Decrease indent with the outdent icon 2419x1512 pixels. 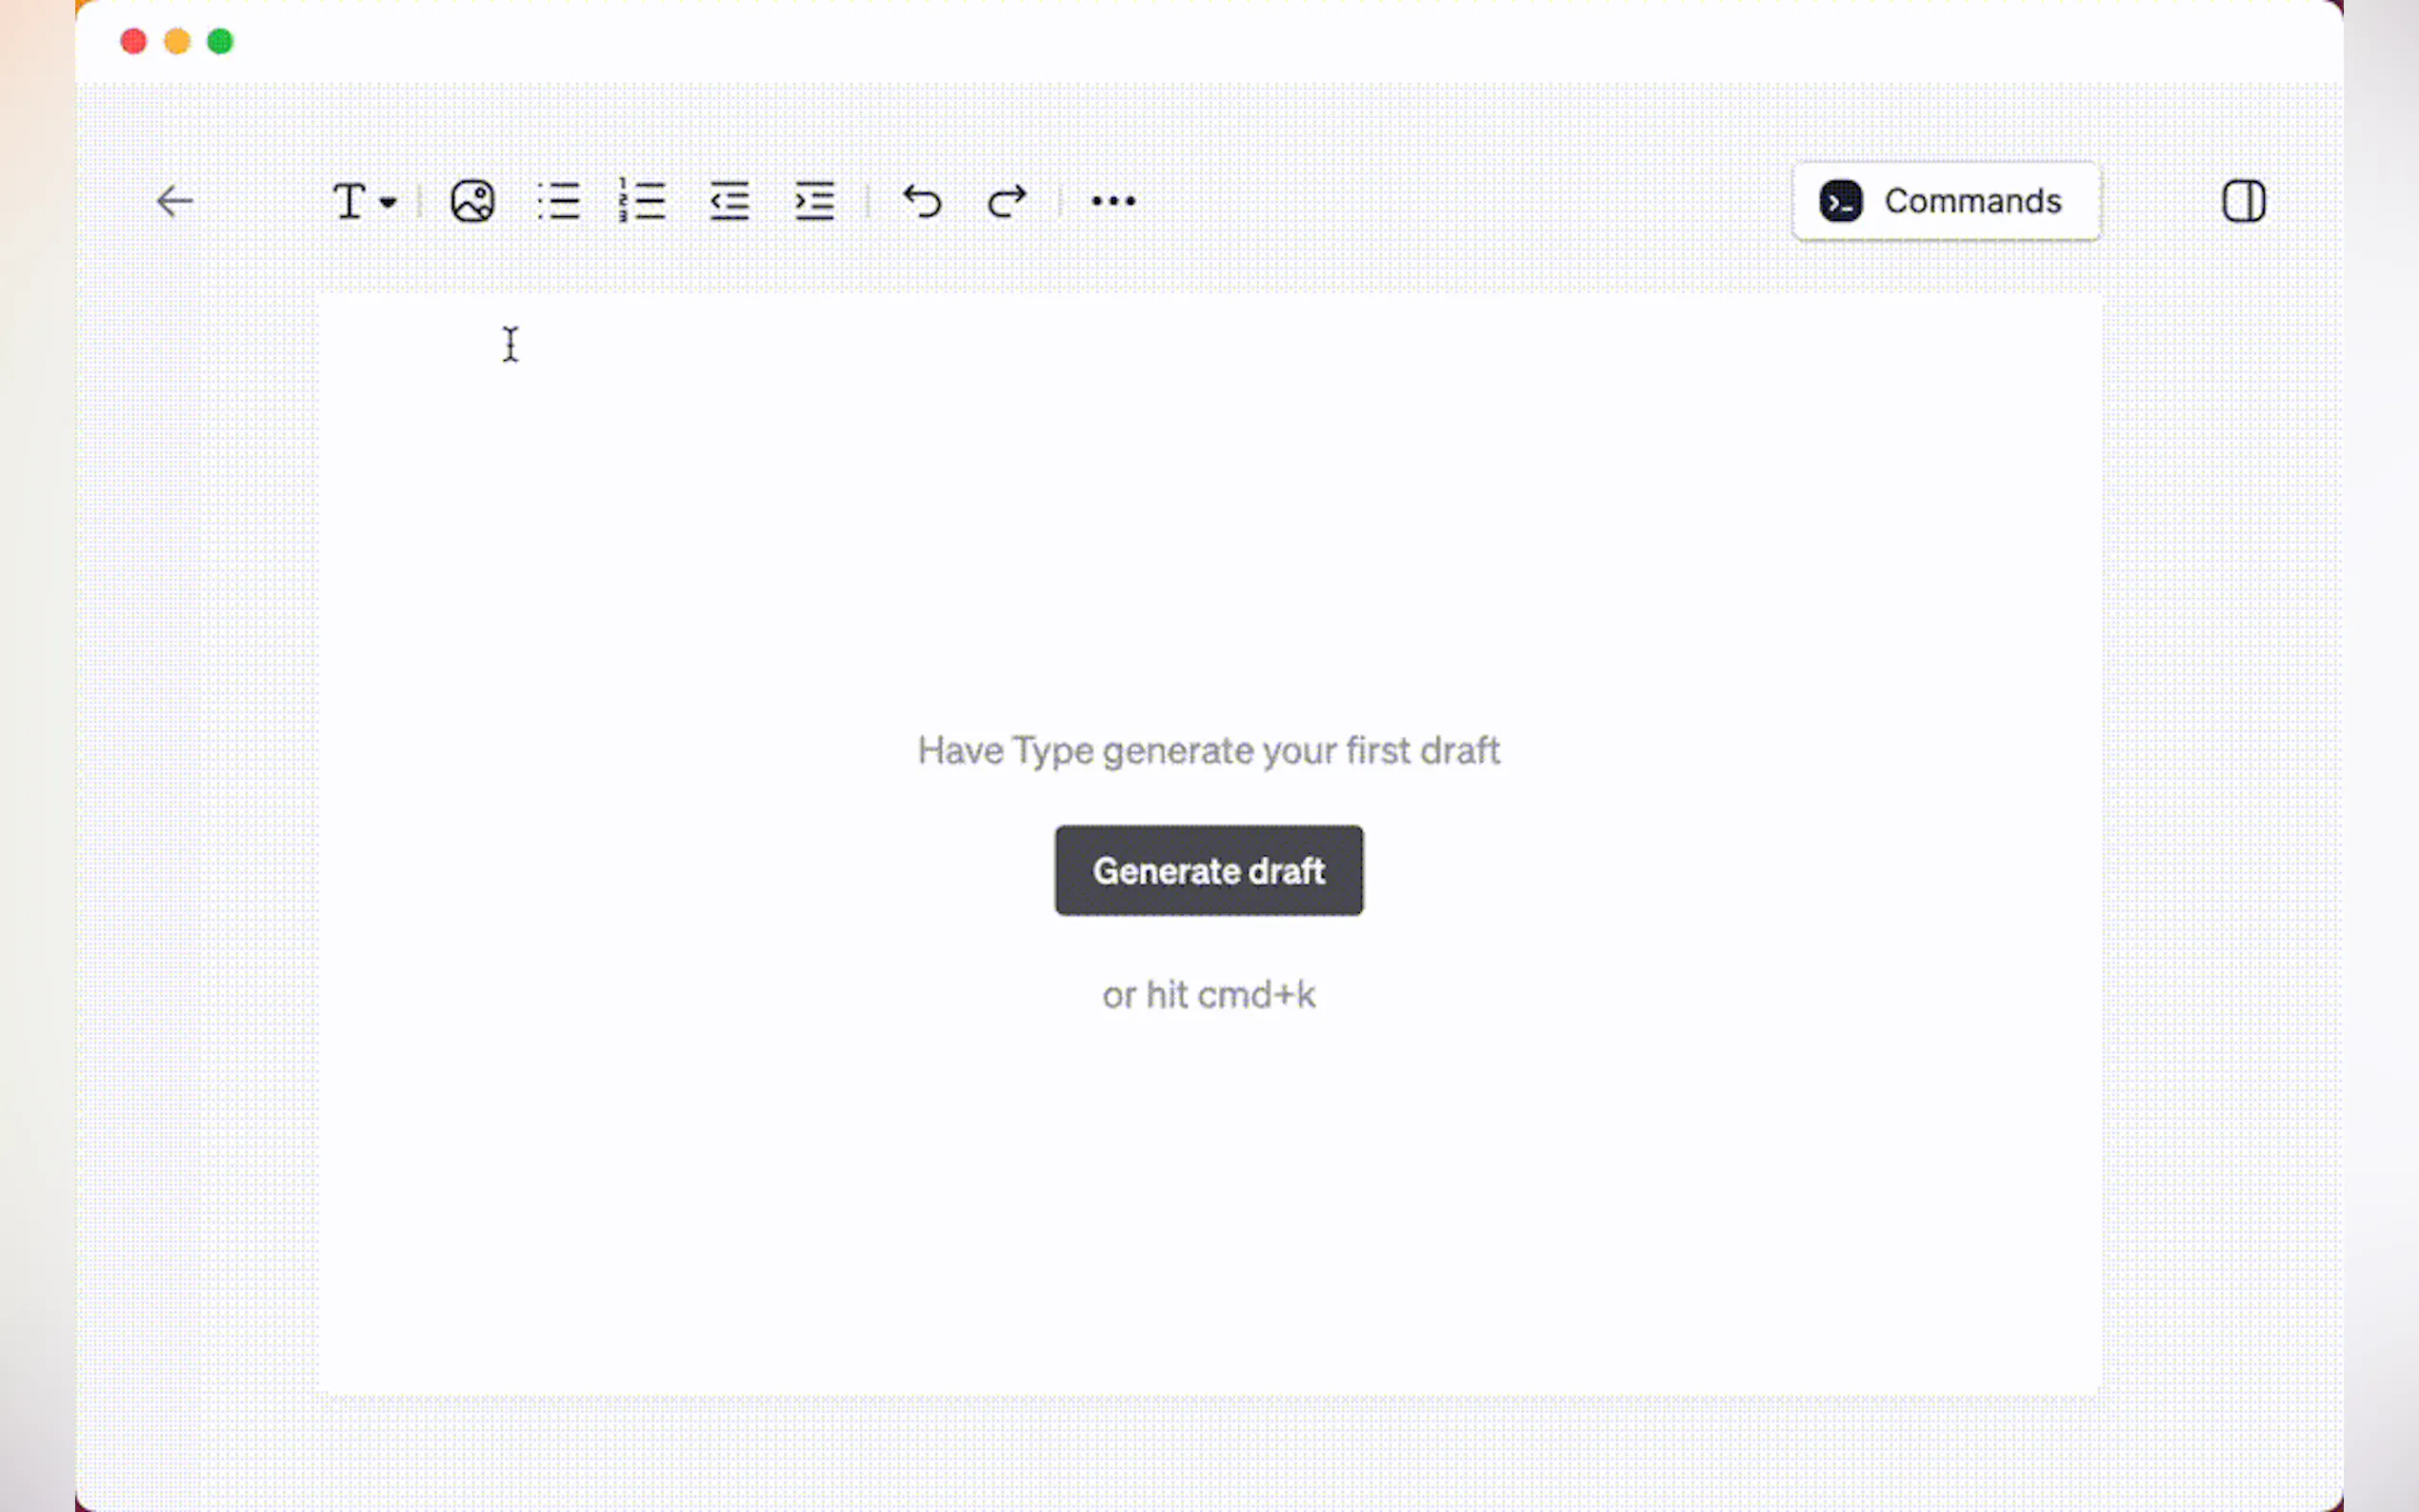(x=729, y=201)
